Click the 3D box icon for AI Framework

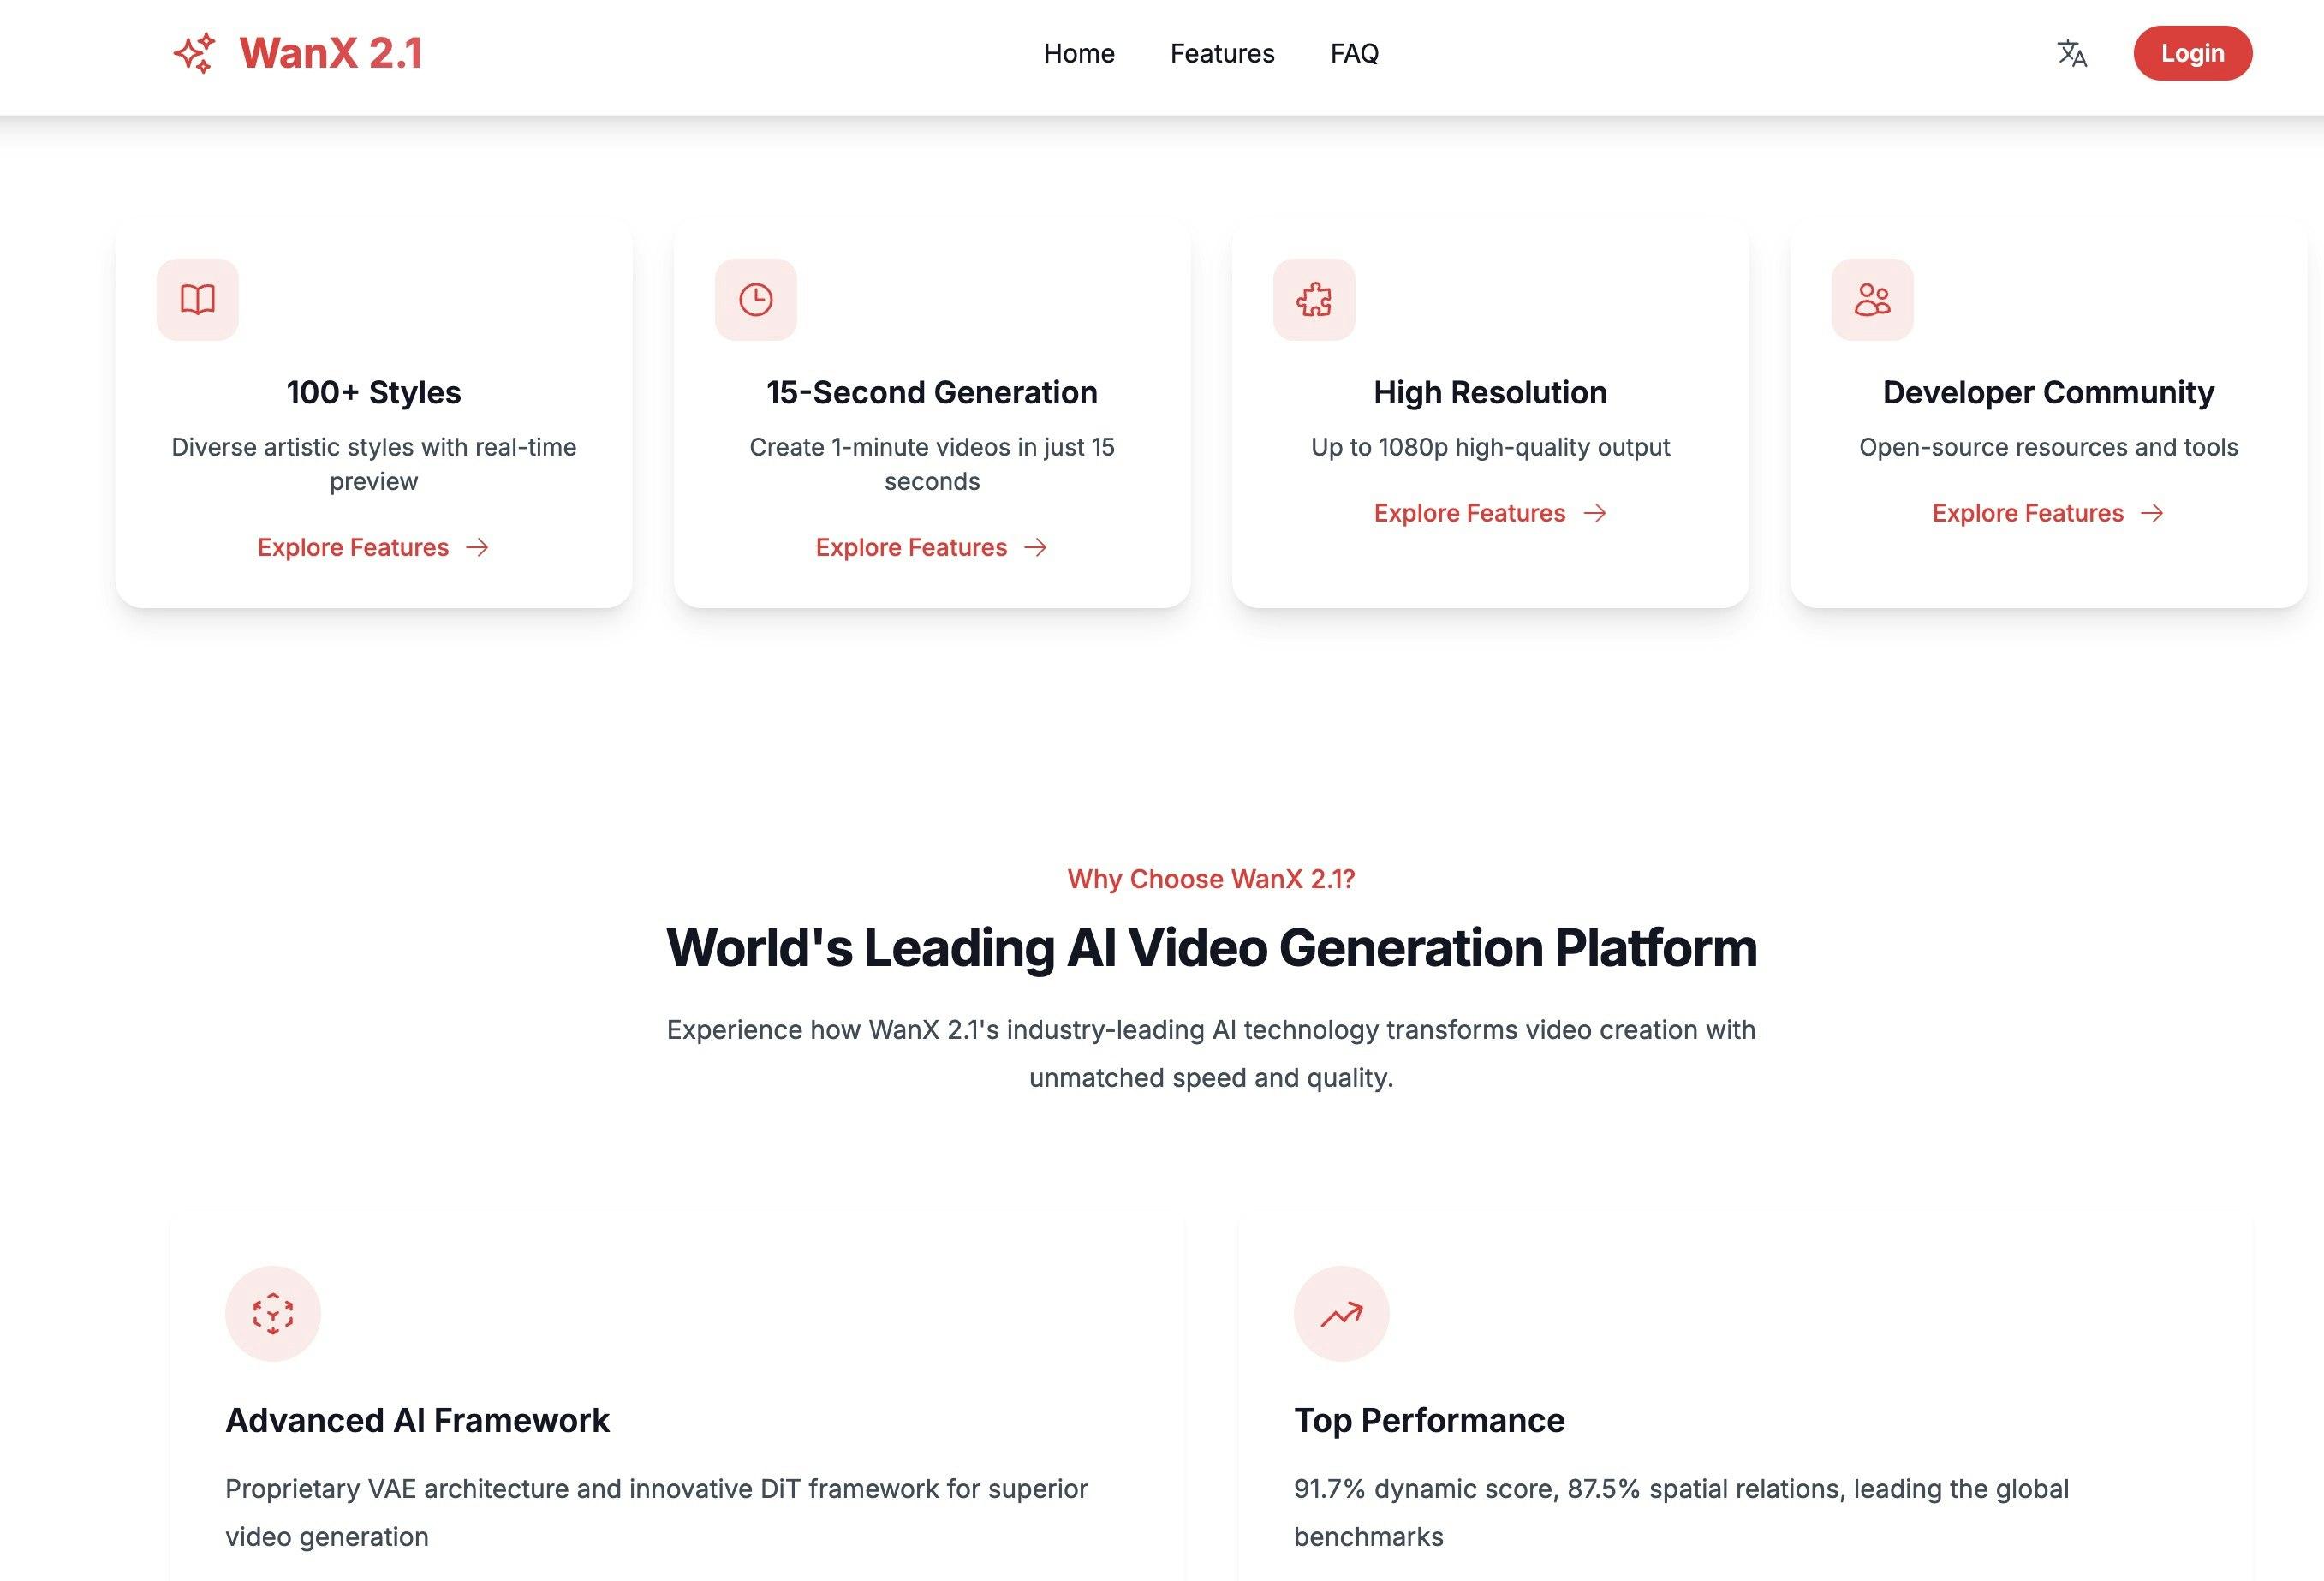click(273, 1313)
